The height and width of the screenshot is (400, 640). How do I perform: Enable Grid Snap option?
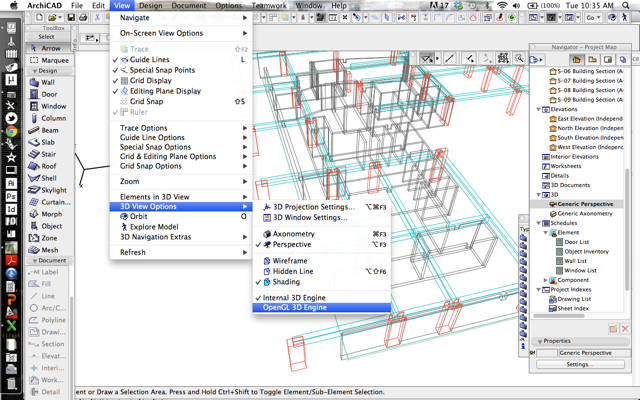point(181,102)
